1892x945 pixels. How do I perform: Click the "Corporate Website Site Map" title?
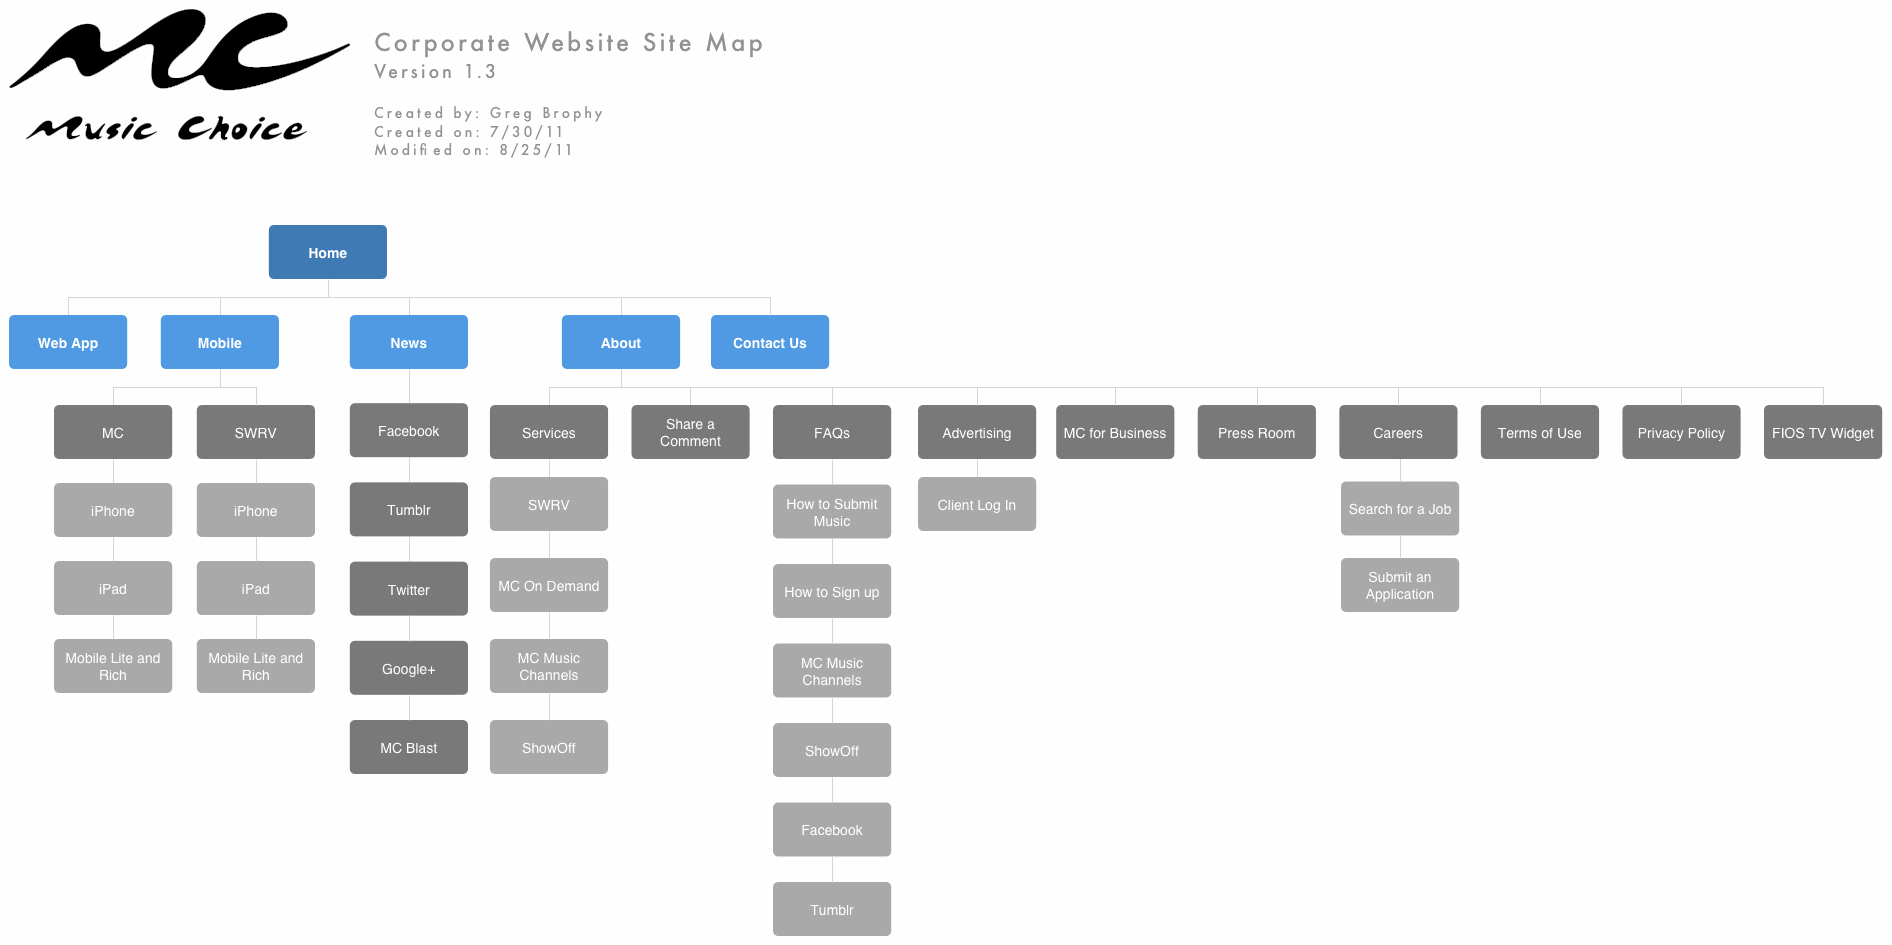tap(569, 43)
